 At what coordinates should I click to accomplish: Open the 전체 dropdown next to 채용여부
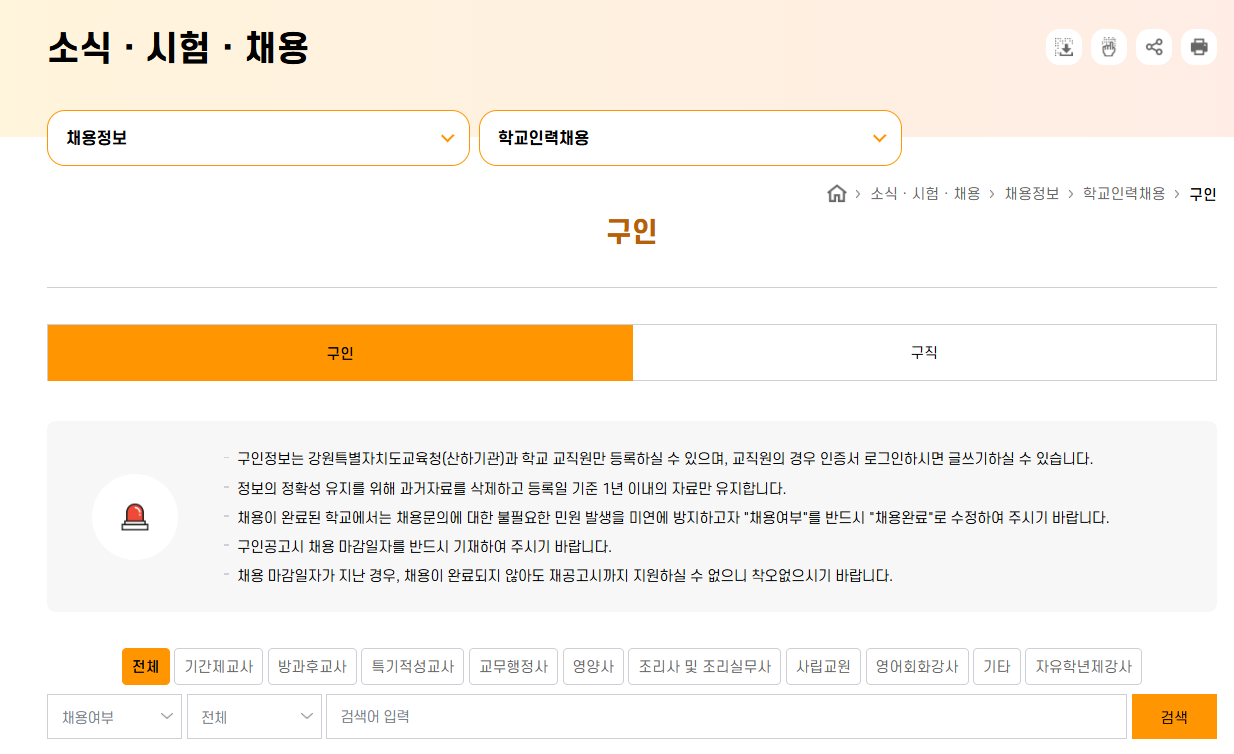(254, 716)
